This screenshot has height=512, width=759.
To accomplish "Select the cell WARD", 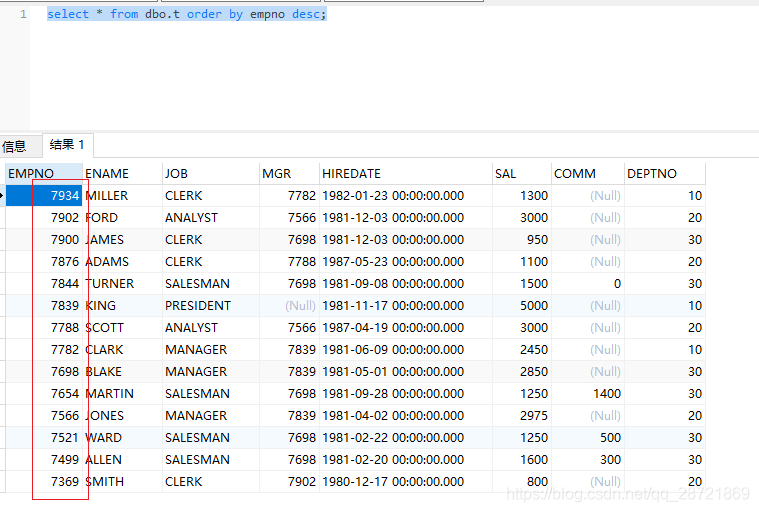I will (122, 438).
